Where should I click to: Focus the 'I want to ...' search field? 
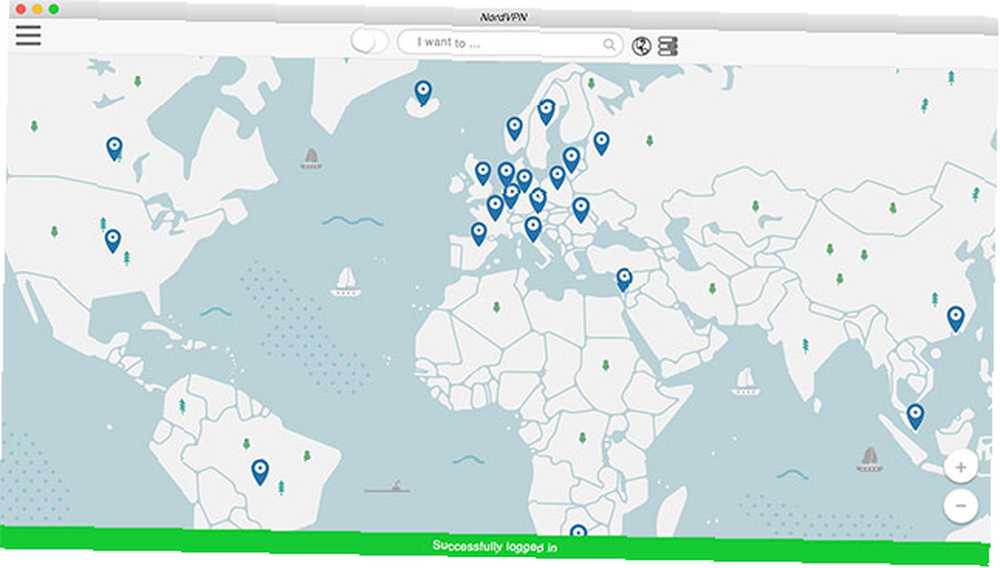509,43
